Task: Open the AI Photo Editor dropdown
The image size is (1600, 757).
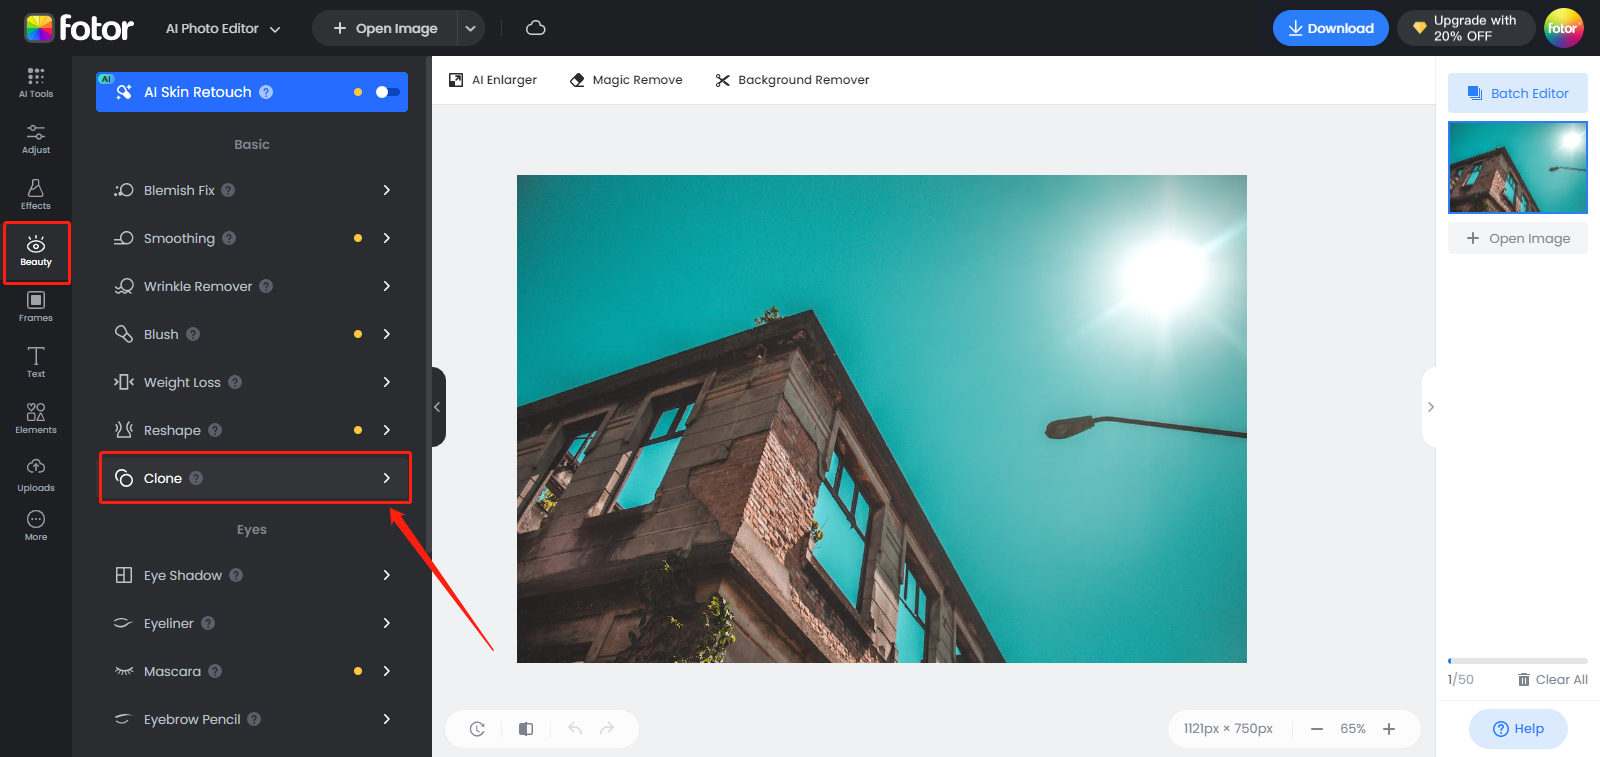Action: point(223,28)
